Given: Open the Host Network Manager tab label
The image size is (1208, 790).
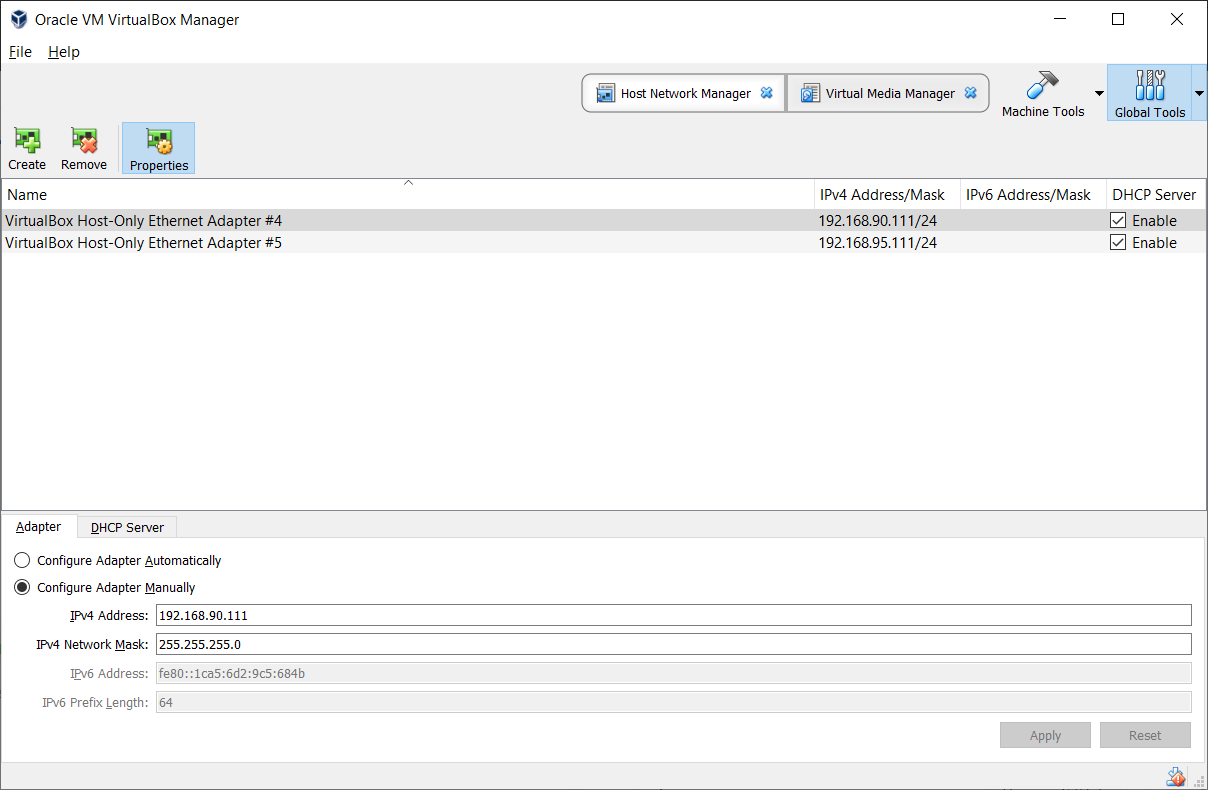Looking at the screenshot, I should [x=685, y=93].
